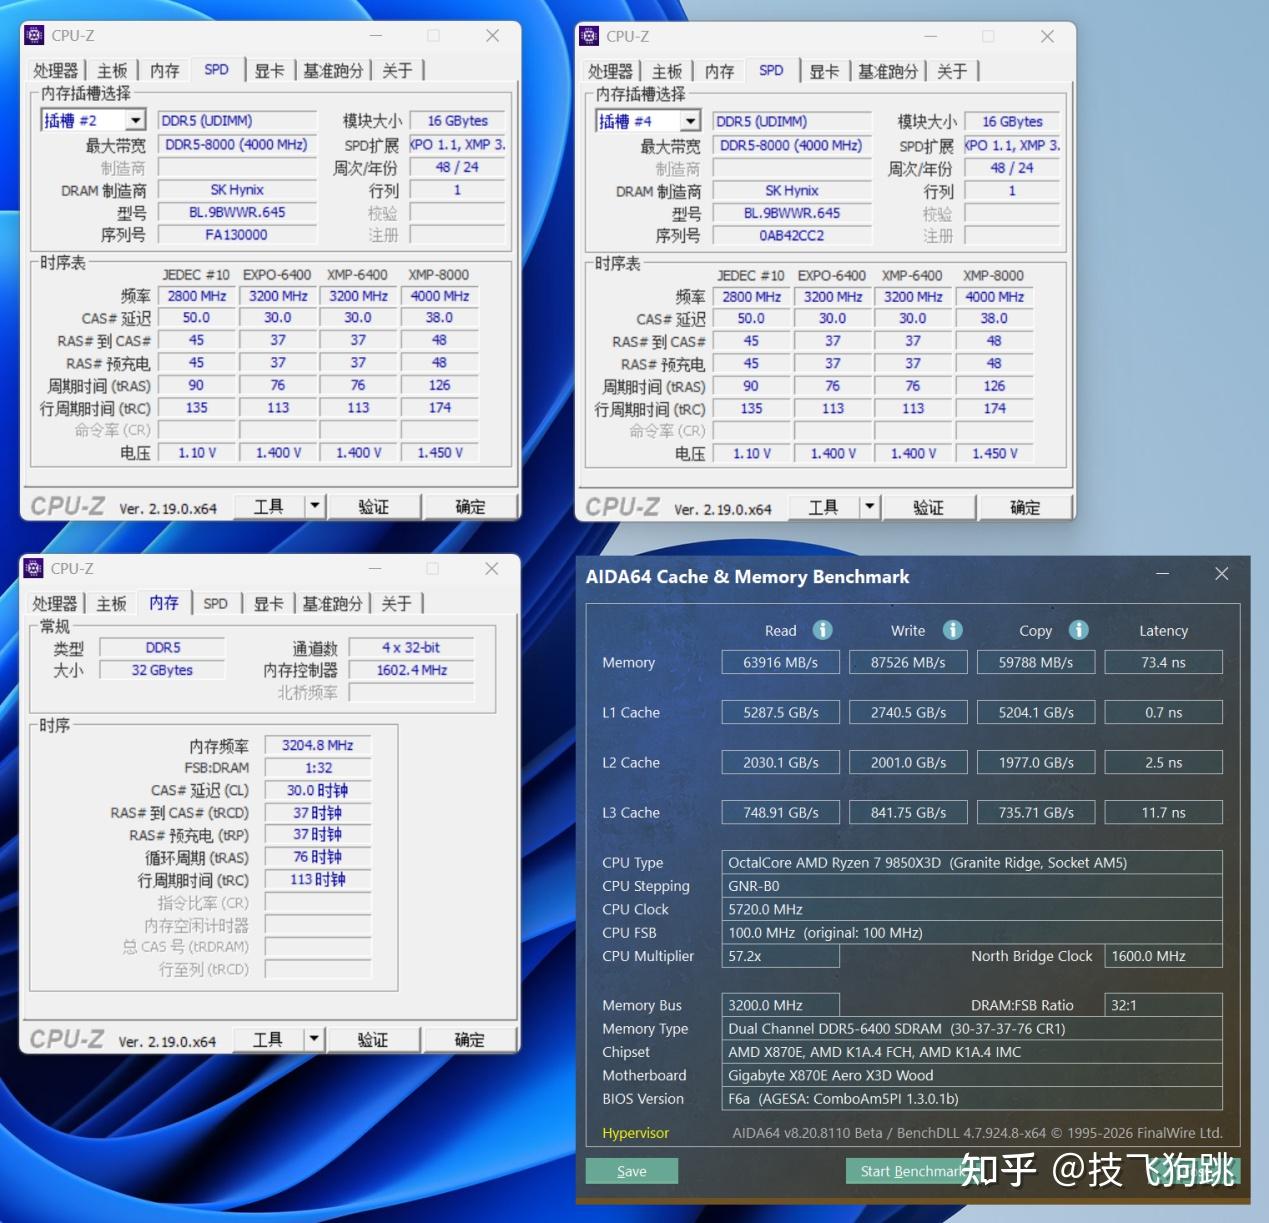The height and width of the screenshot is (1223, 1269).
Task: Click Memory Copy value 59788 MB/s
Action: [x=1036, y=662]
